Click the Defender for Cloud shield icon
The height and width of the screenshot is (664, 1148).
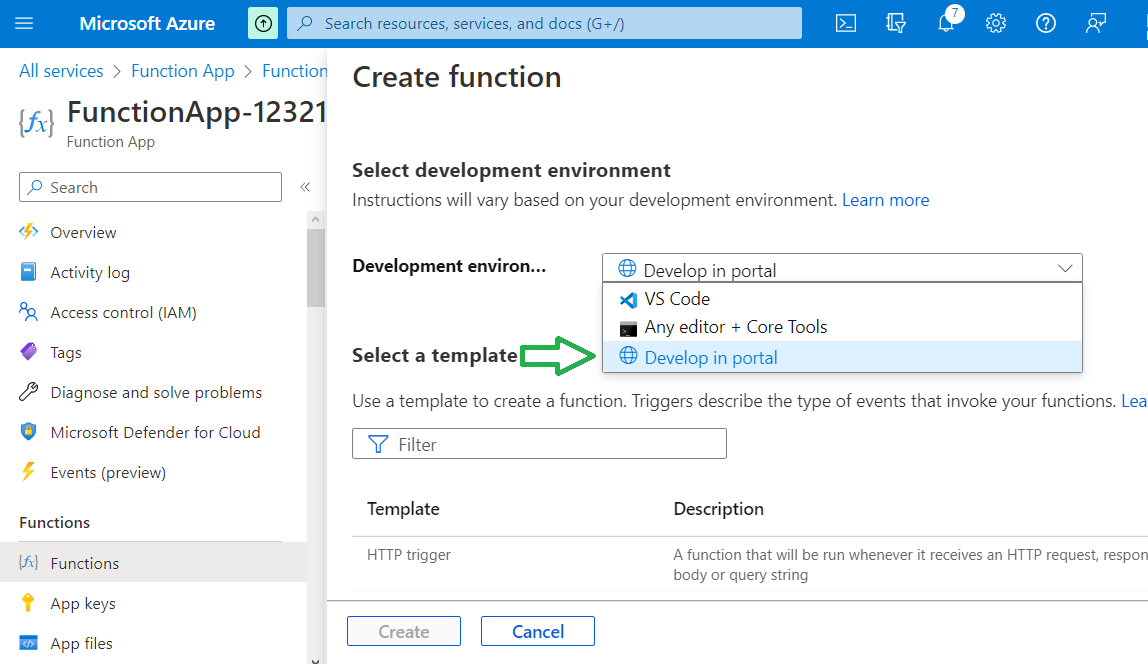29,432
